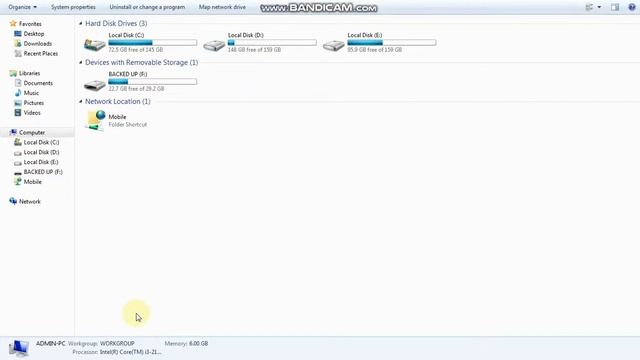Click the Desktop icon in sidebar
The image size is (640, 360).
18,33
